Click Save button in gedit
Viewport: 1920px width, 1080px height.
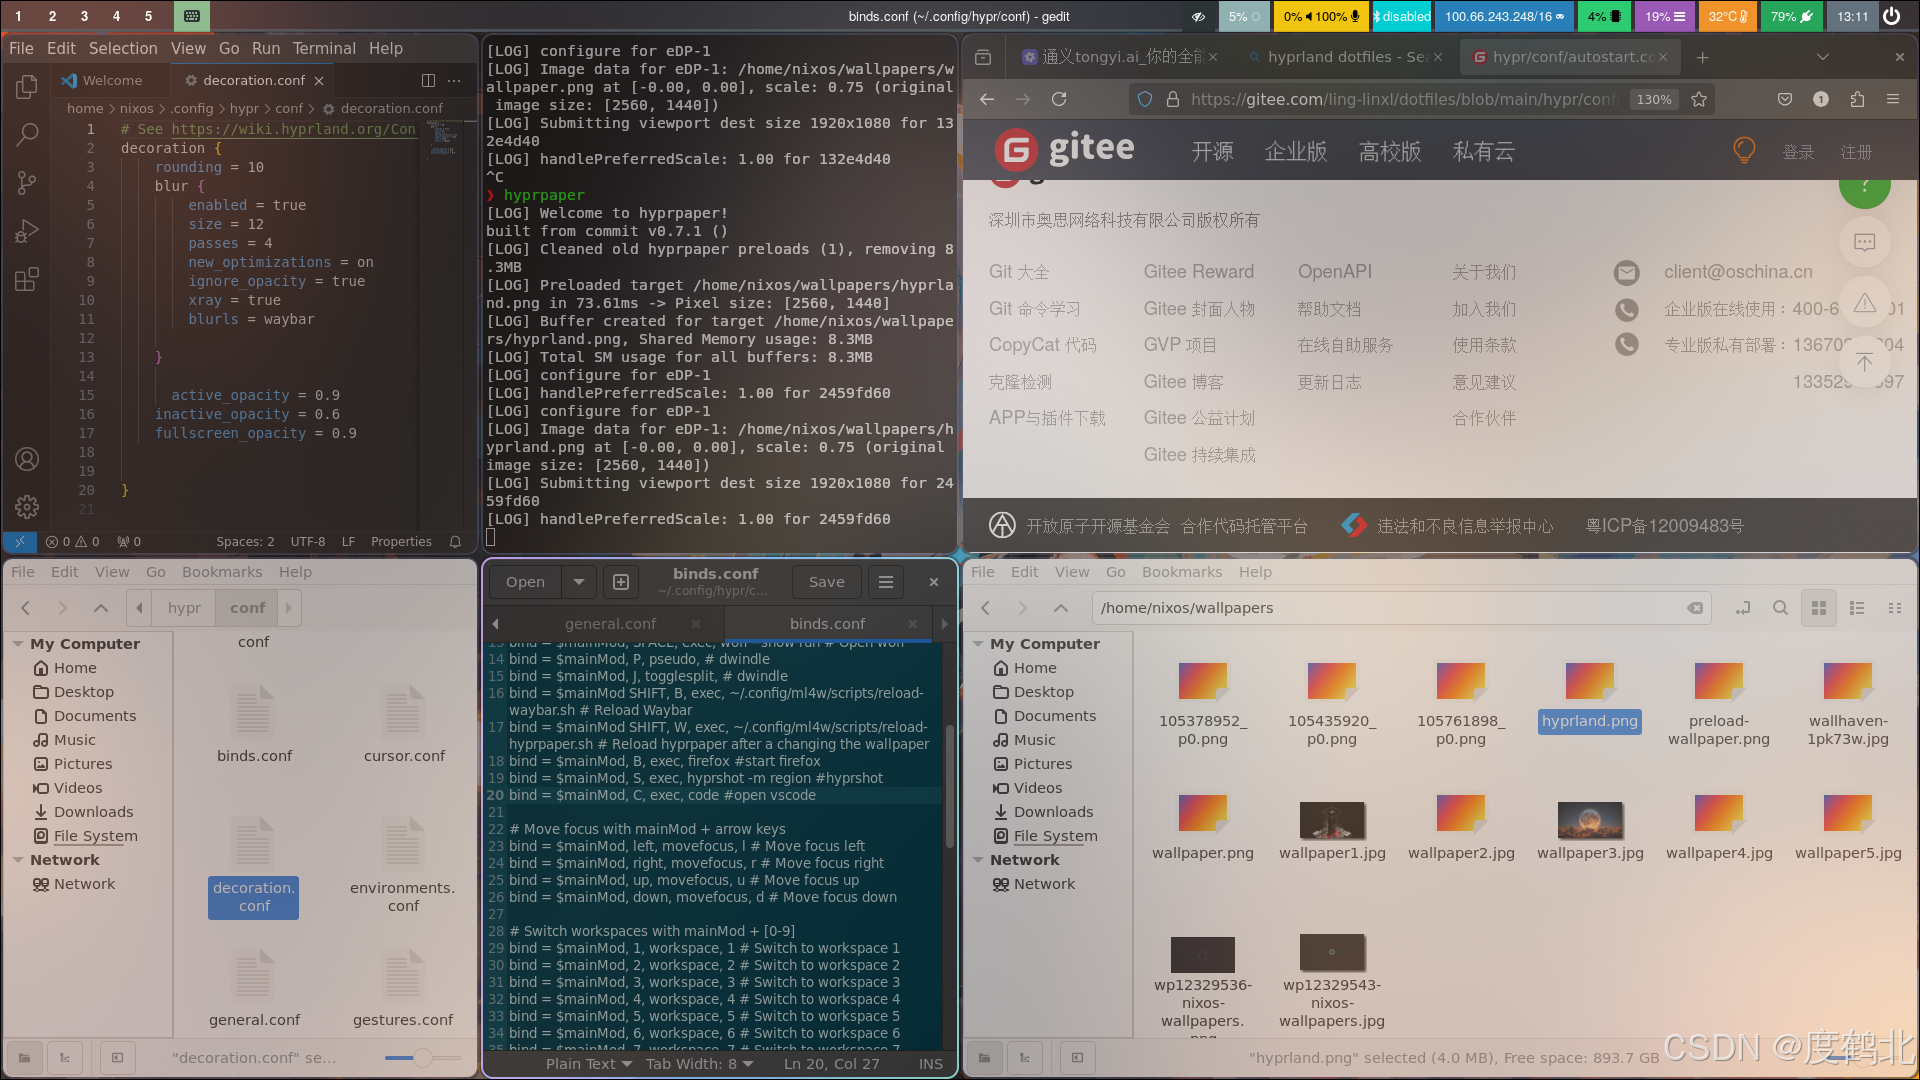point(826,582)
